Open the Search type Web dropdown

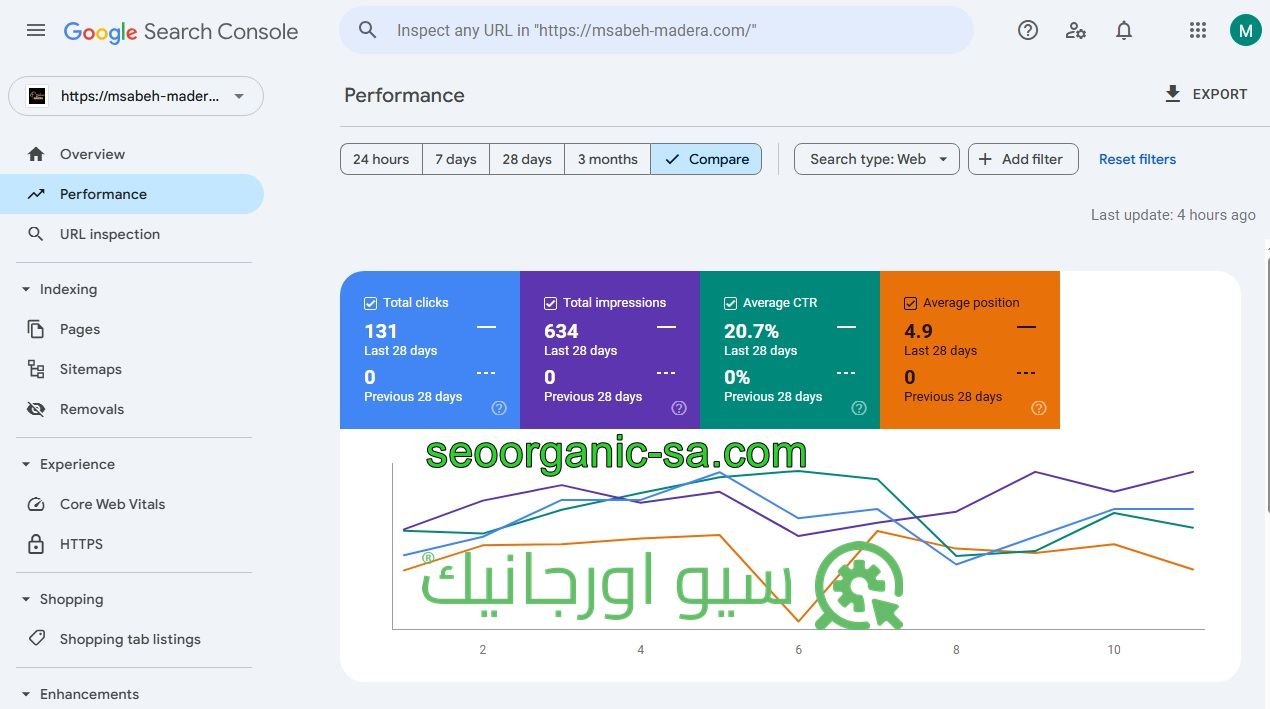coord(875,159)
